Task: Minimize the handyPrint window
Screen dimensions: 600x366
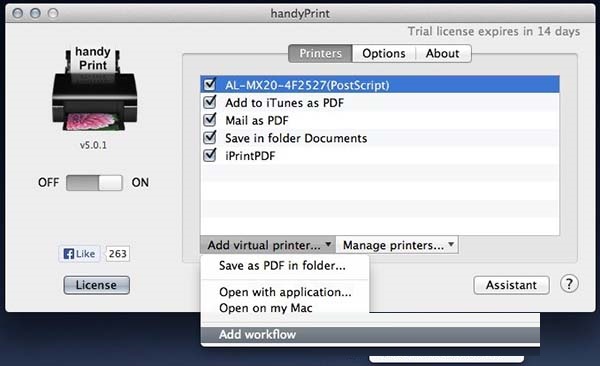Action: (35, 13)
